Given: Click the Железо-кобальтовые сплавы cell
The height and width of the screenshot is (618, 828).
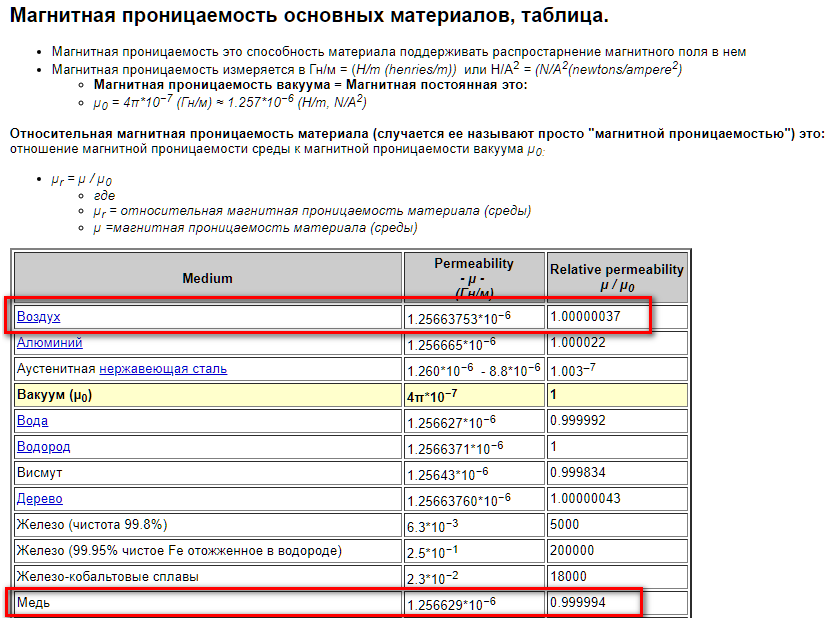Looking at the screenshot, I should coord(208,577).
